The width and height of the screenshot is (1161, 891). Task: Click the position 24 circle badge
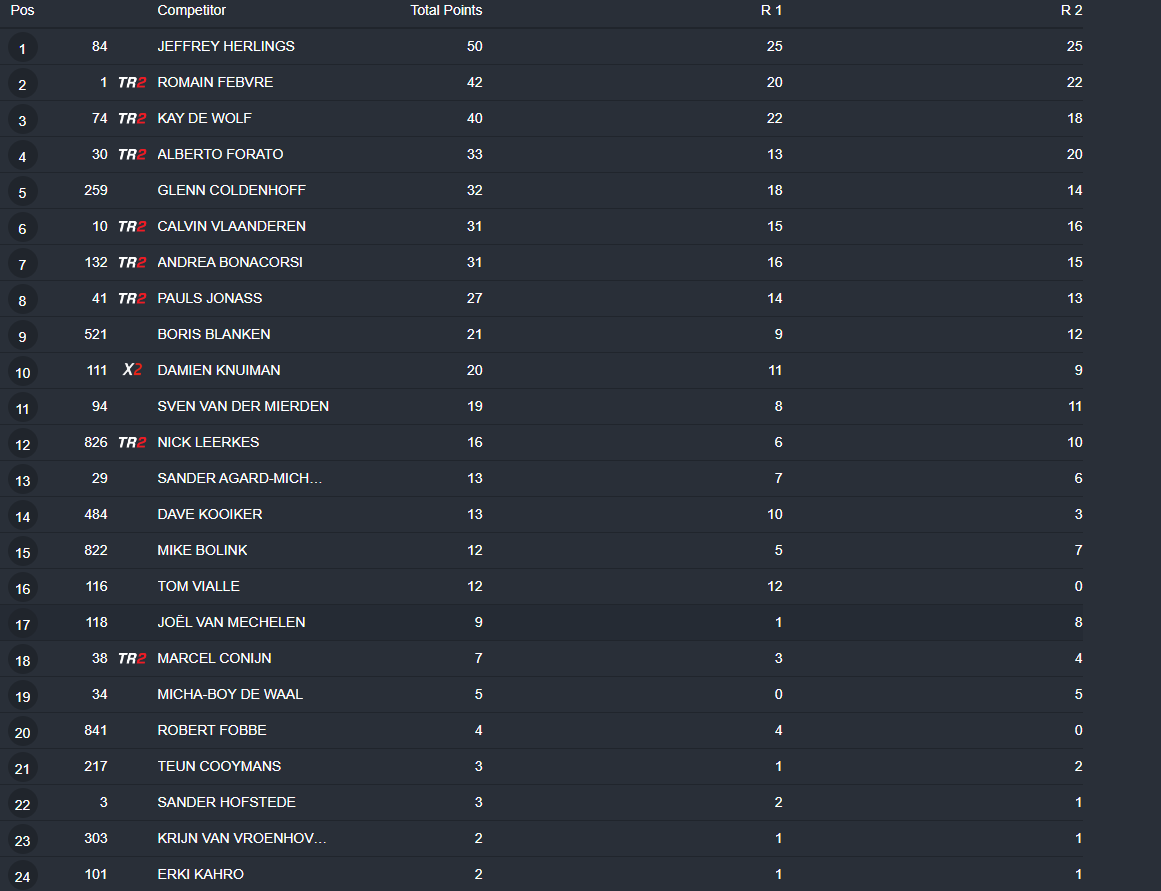tap(22, 876)
